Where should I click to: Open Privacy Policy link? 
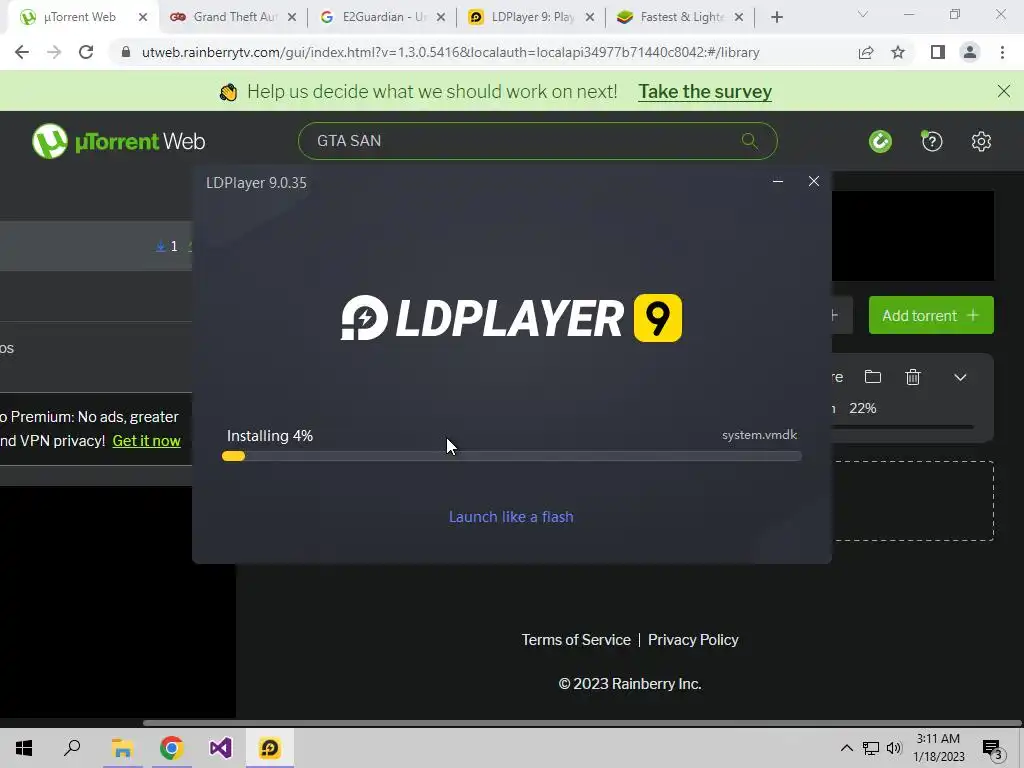693,640
